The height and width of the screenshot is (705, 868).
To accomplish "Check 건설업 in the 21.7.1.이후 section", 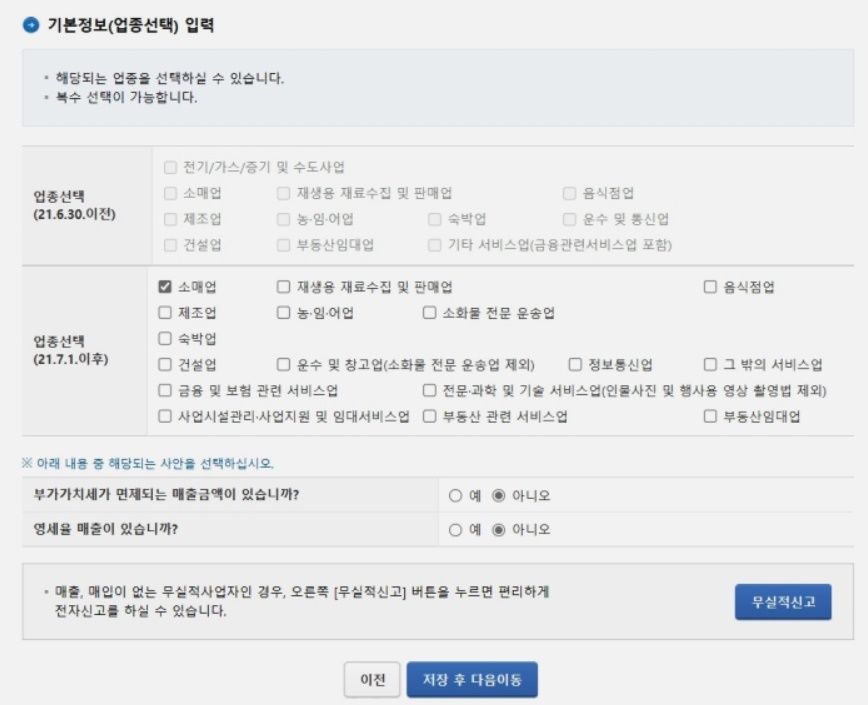I will pos(164,364).
